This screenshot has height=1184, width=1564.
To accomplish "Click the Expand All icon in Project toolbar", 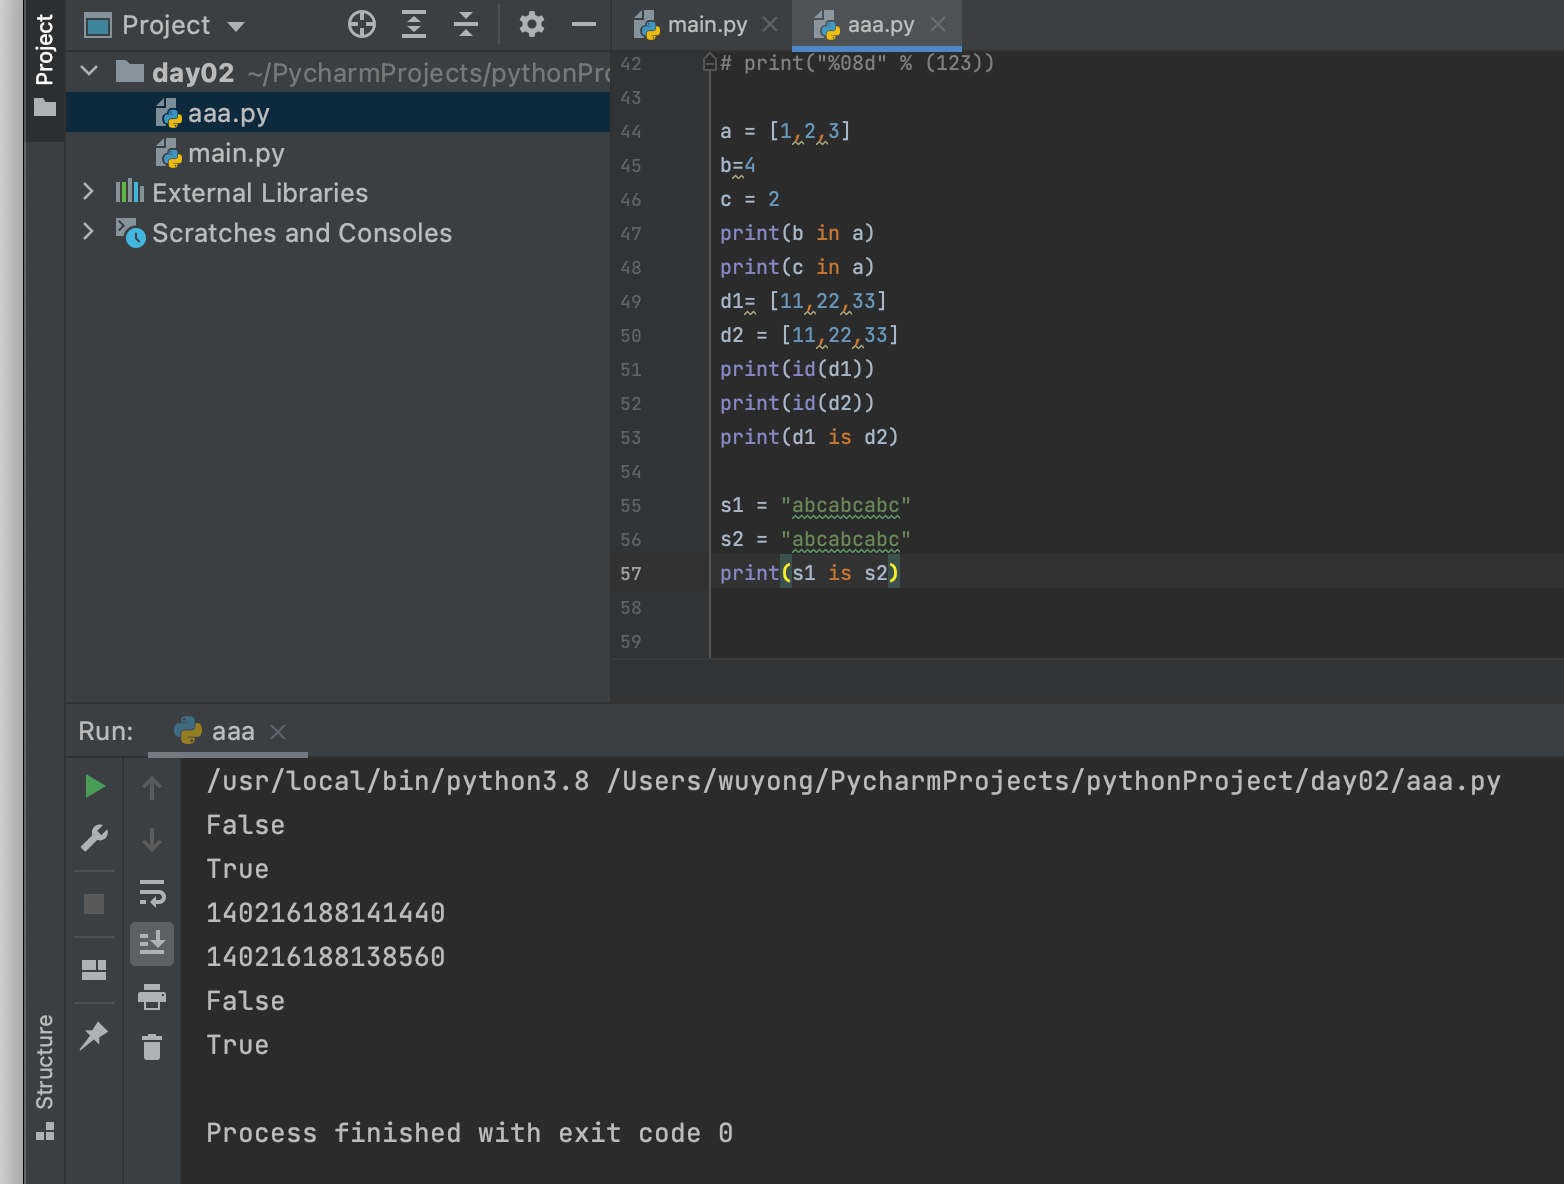I will point(414,24).
